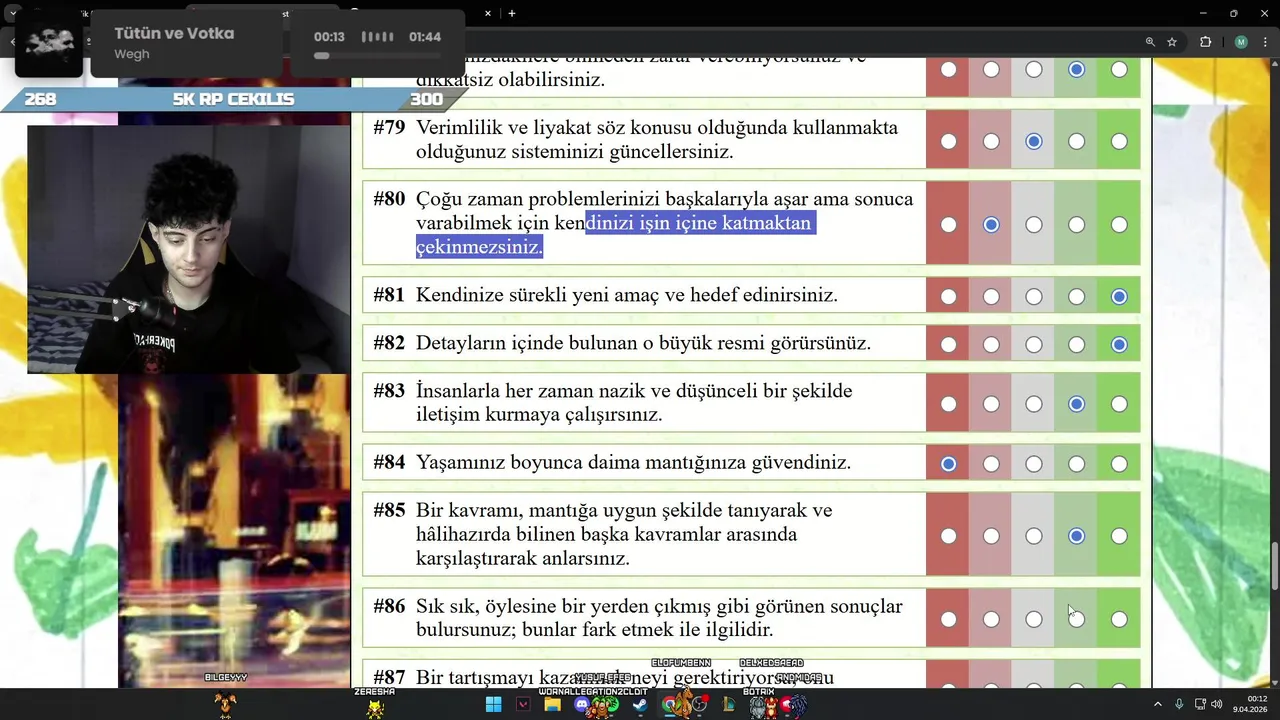Screen dimensions: 1280x720
Task: Open the browser Extensions puzzle icon
Action: pyautogui.click(x=1205, y=42)
